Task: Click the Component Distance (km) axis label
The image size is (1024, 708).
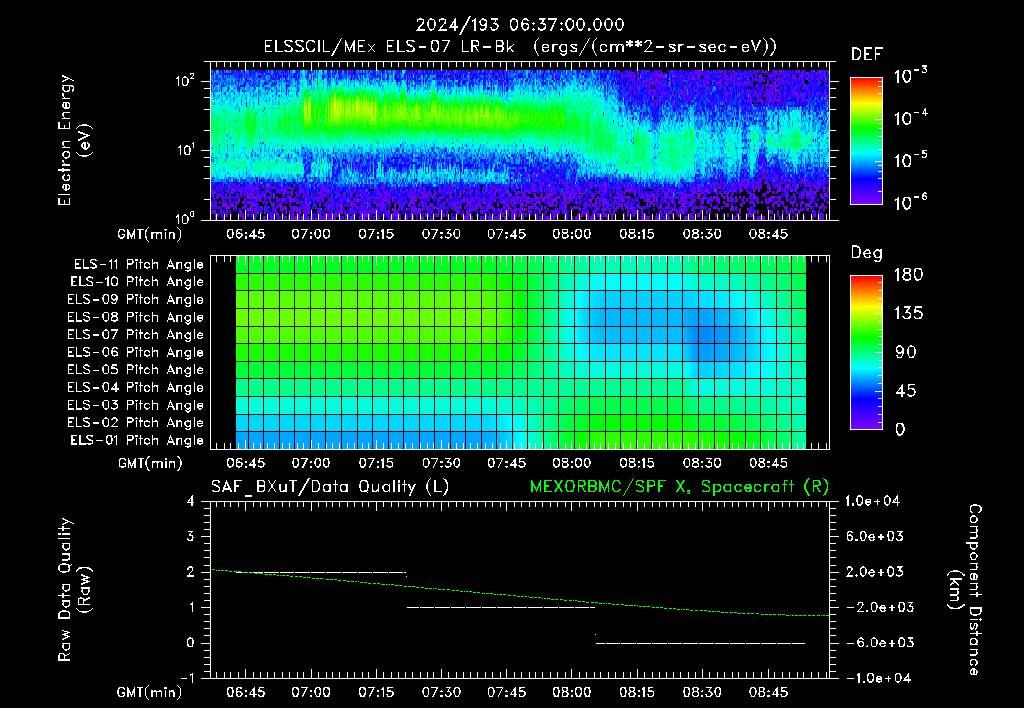Action: point(965,589)
